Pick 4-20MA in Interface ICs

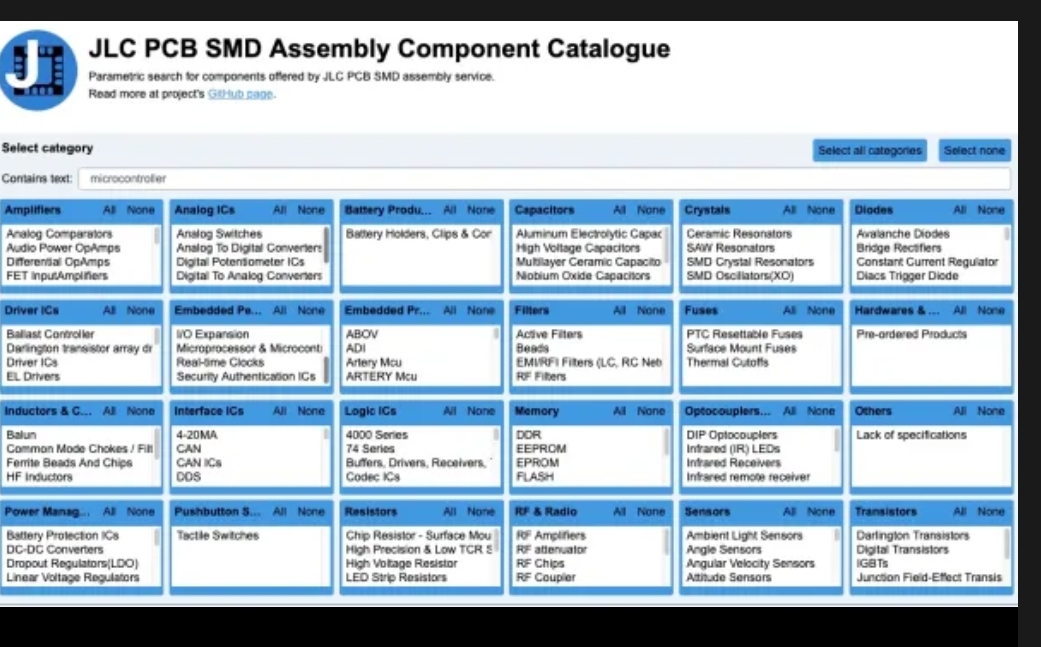(197, 435)
